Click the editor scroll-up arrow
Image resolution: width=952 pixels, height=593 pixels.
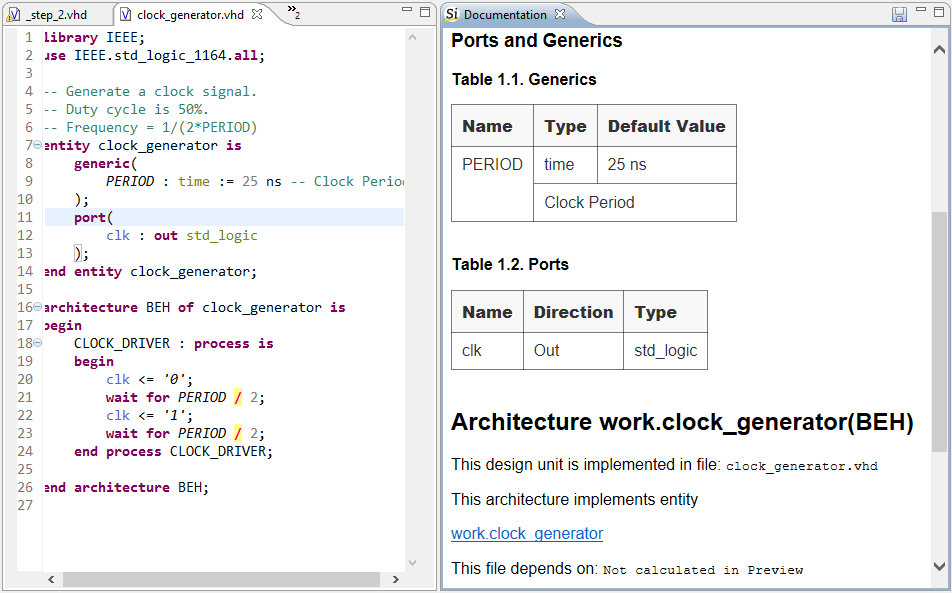[413, 38]
